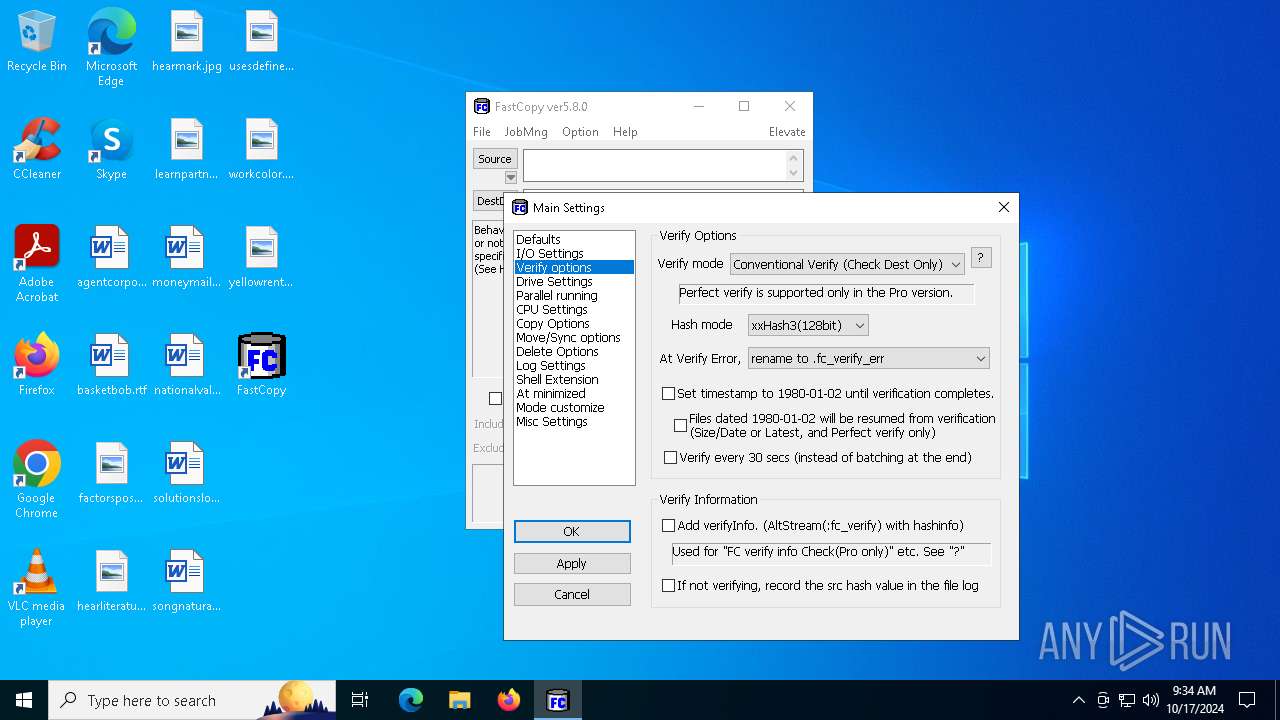Select the basketbob.rtf desktop file

point(111,366)
